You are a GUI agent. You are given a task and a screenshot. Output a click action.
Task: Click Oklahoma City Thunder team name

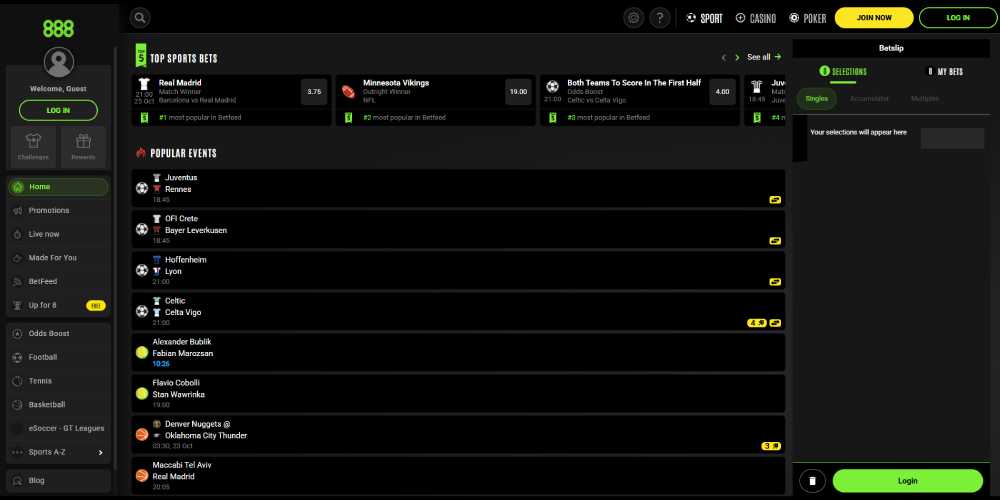coord(206,436)
